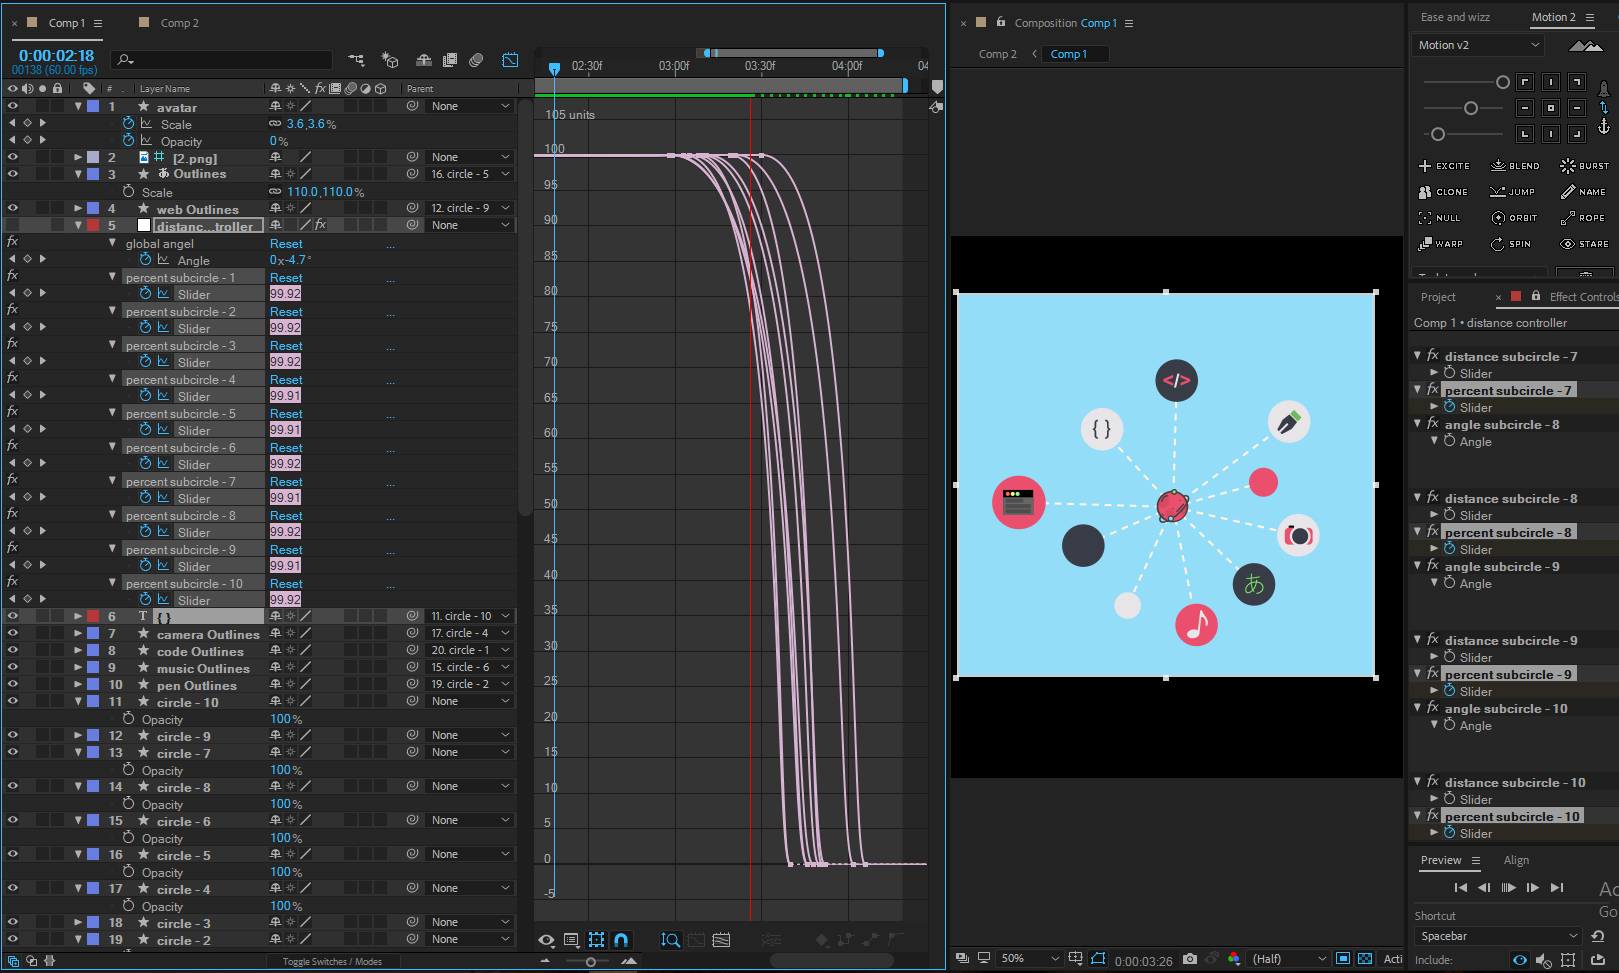Click the Spin tool in Motion 2
This screenshot has width=1619, height=973.
(x=1510, y=244)
